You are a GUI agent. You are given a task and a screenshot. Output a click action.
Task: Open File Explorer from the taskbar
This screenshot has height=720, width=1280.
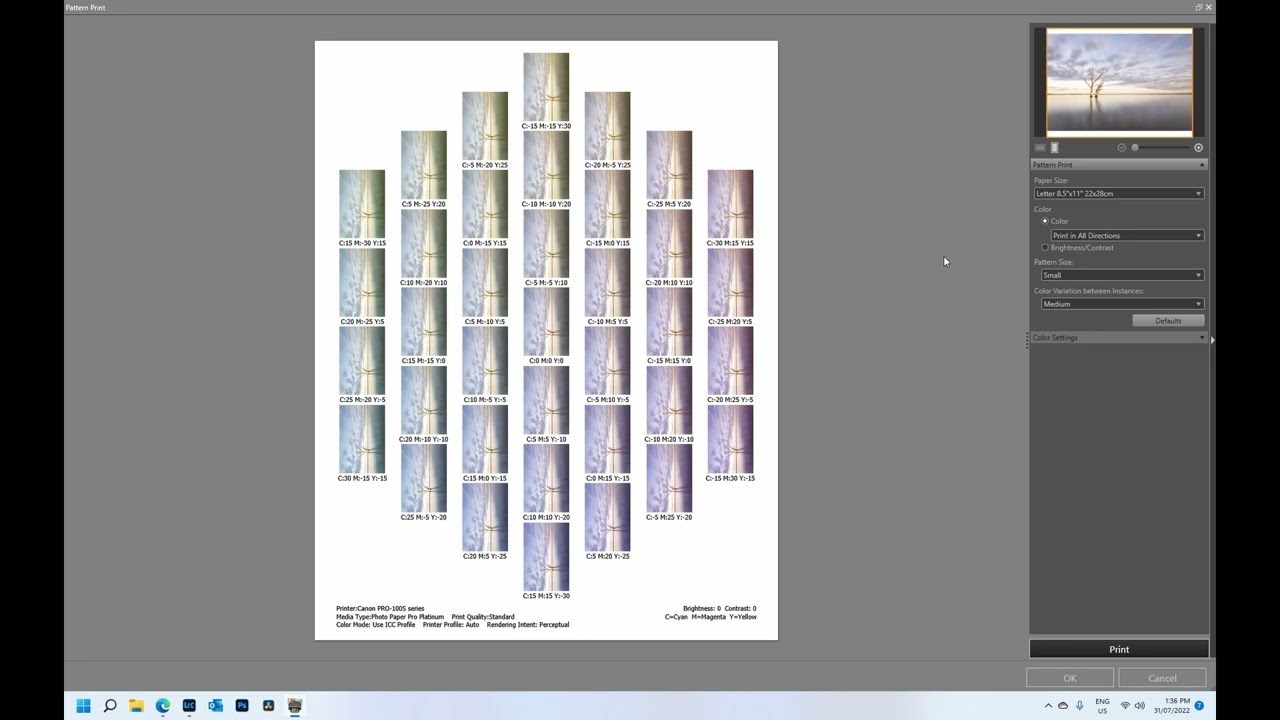coord(137,706)
